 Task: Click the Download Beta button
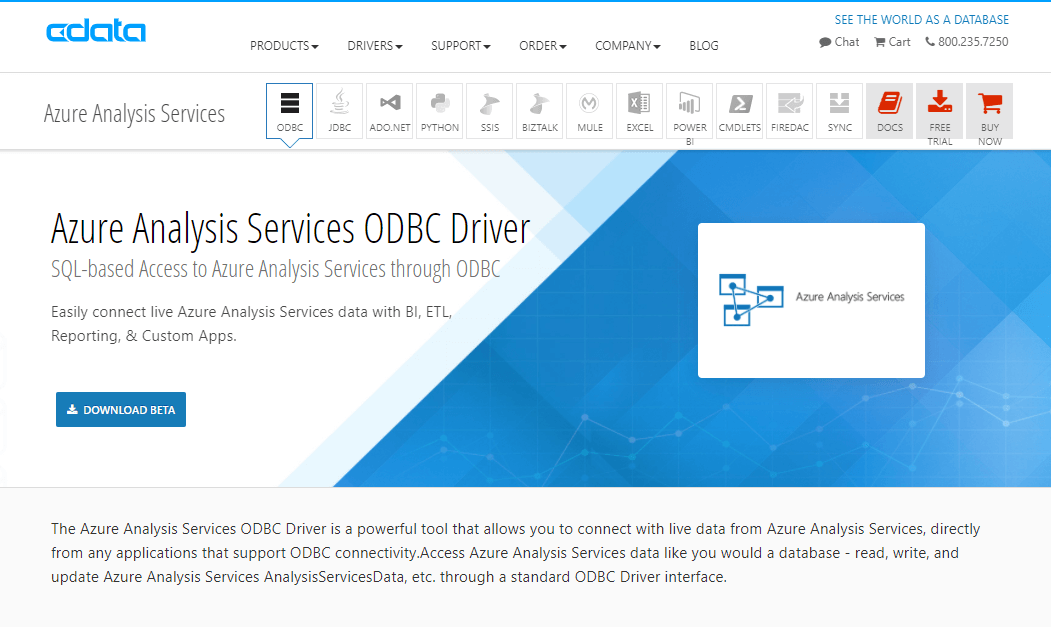coord(121,410)
